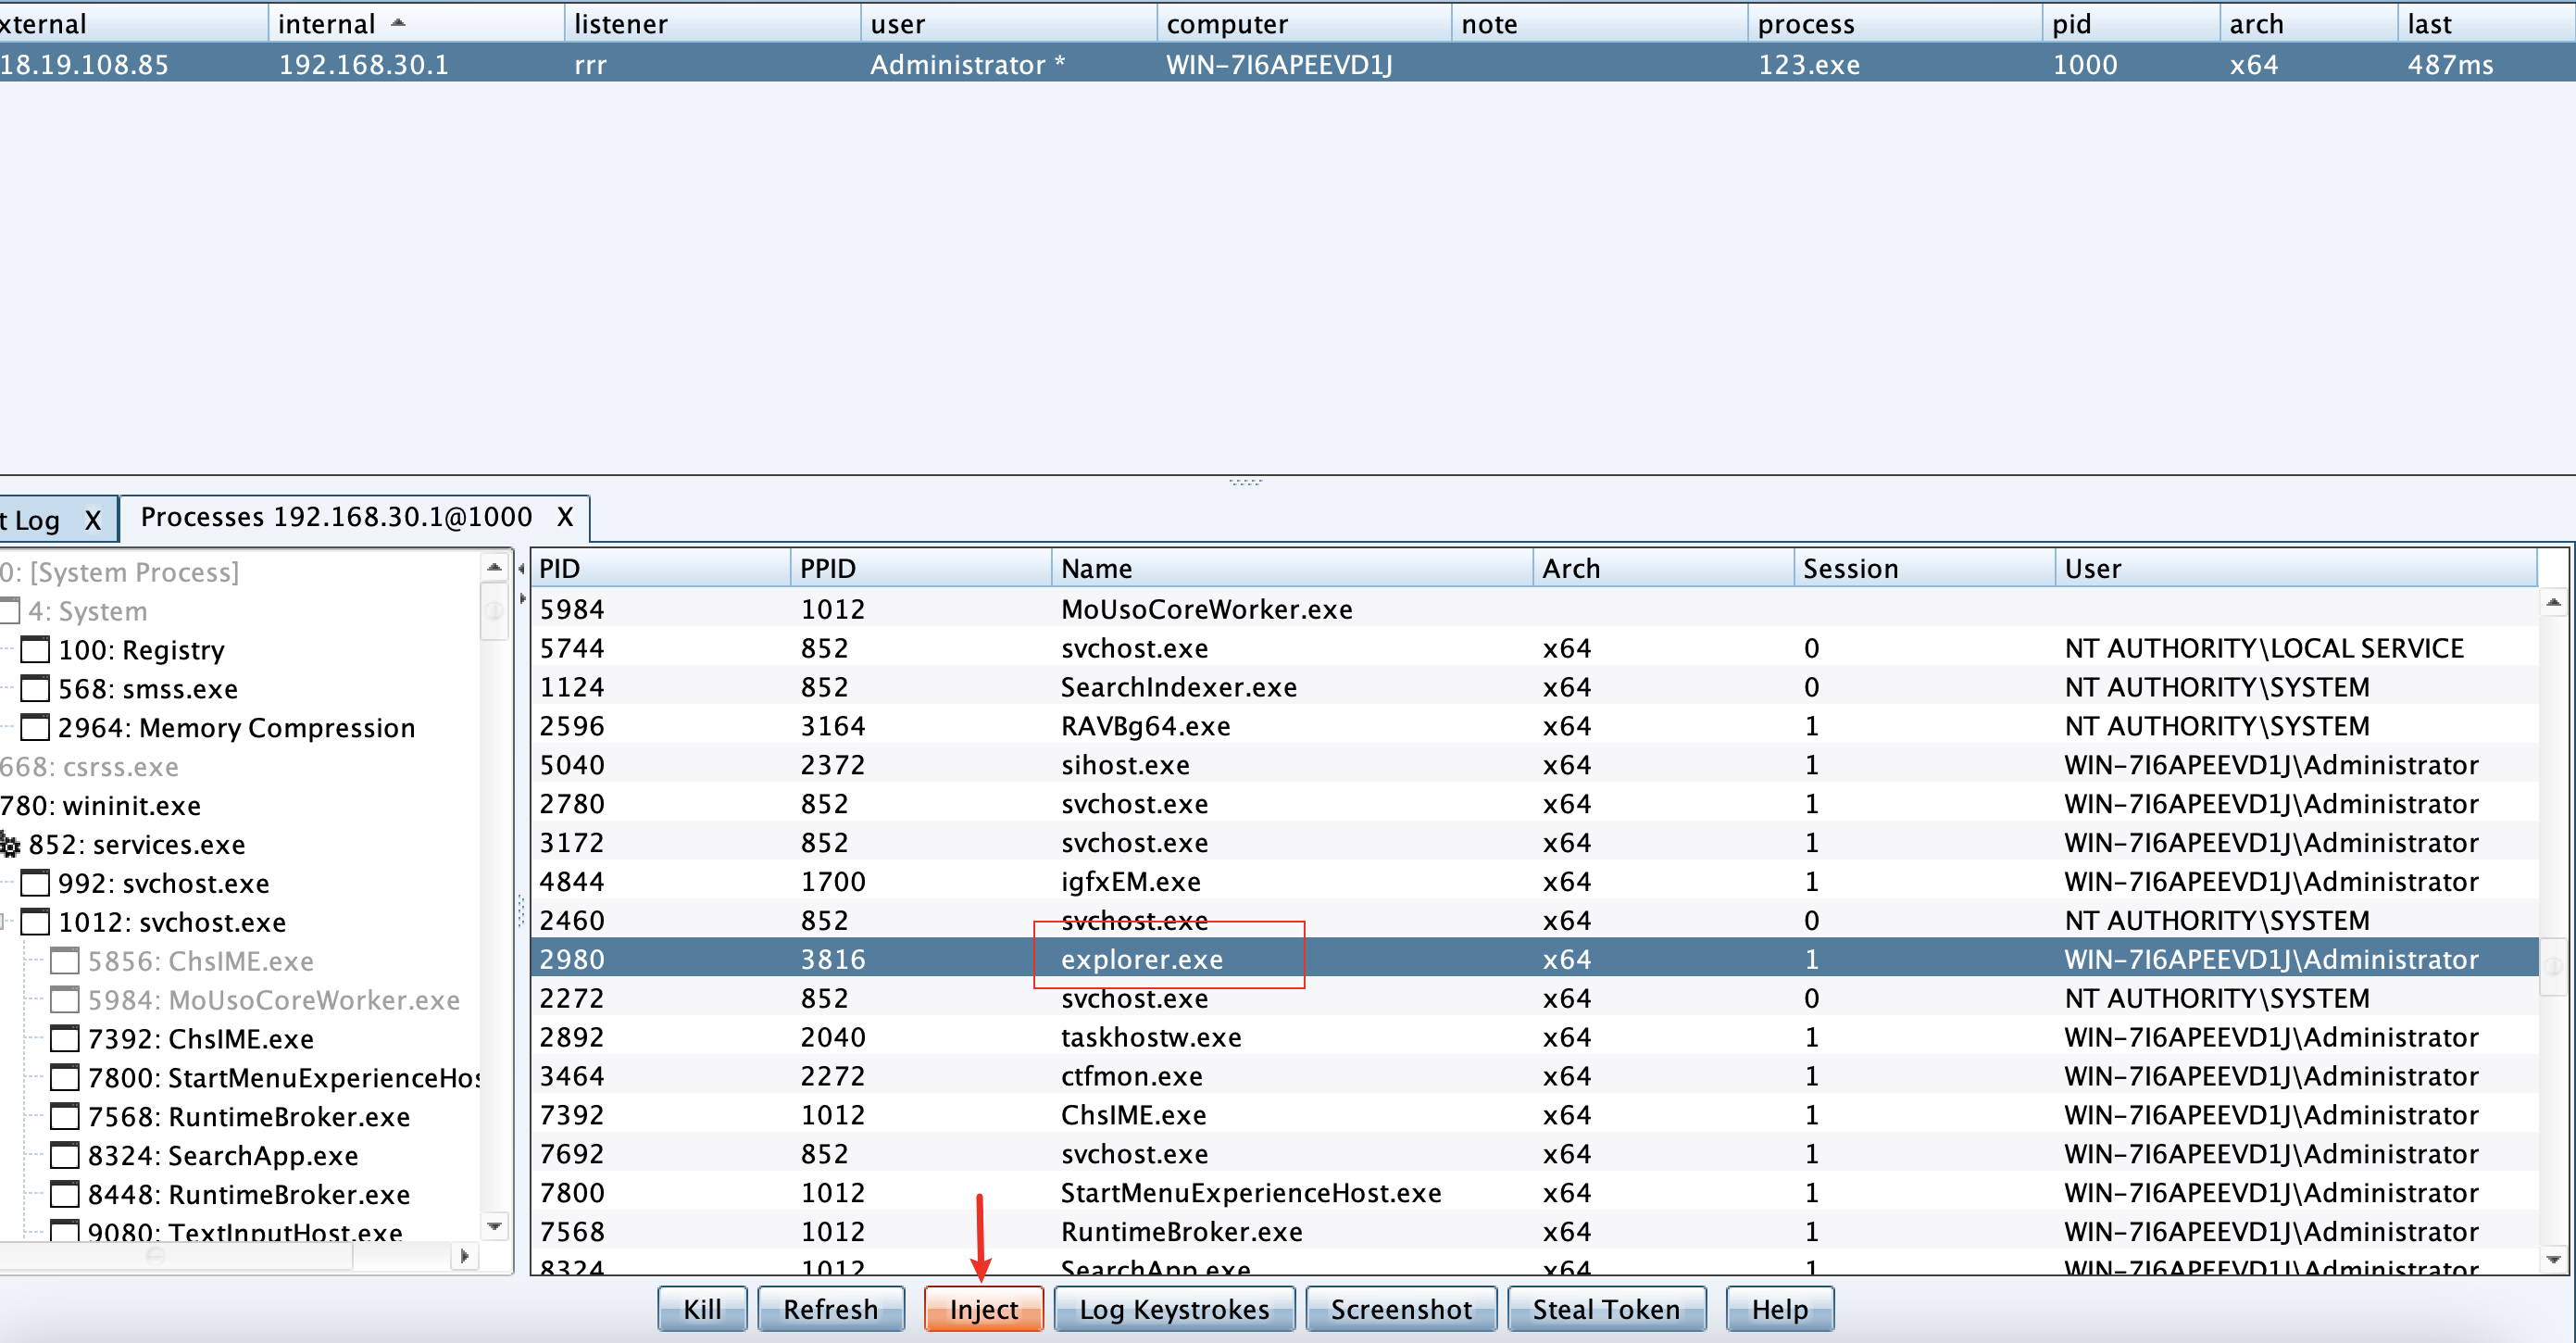
Task: Sort sessions by note column
Action: [x=1600, y=23]
